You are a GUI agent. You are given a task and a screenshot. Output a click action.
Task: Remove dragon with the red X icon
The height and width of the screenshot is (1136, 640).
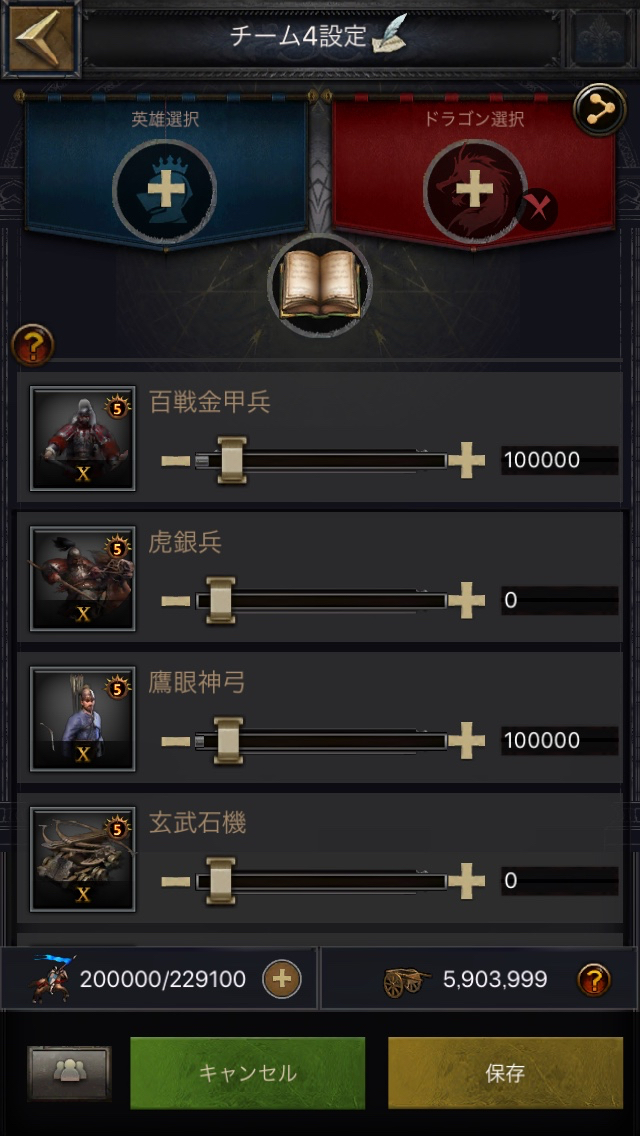coord(537,211)
